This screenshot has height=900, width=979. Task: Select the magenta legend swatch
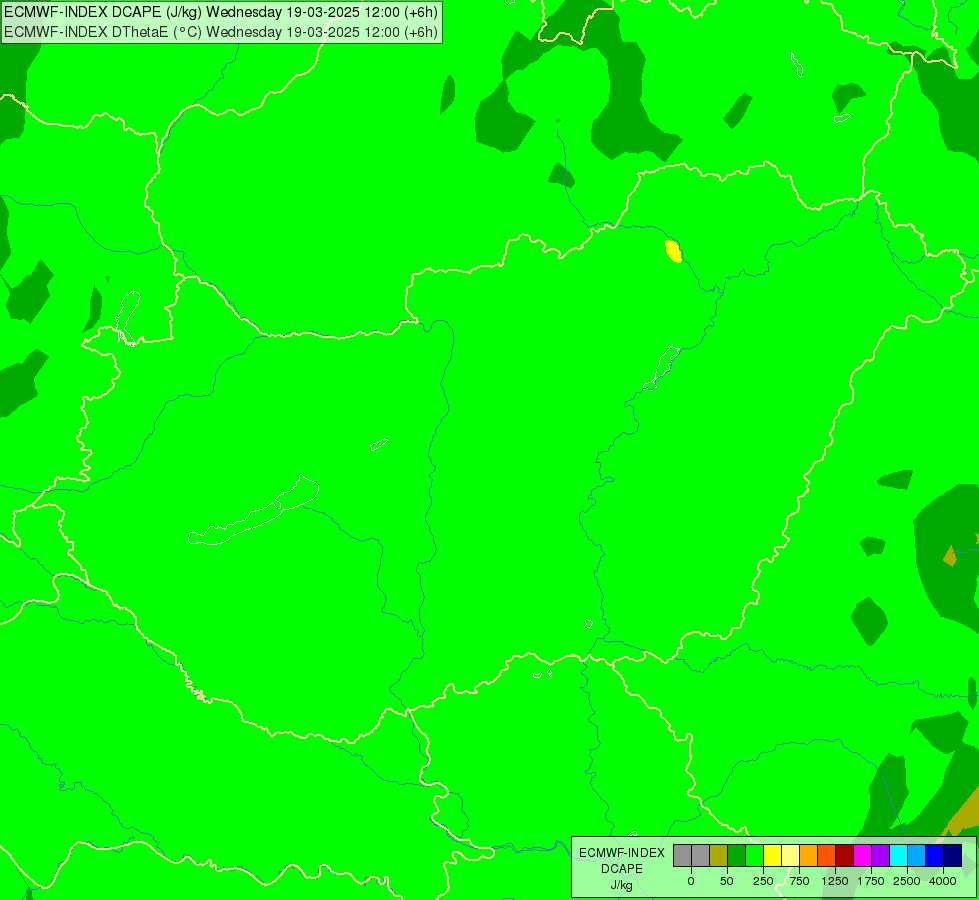863,855
